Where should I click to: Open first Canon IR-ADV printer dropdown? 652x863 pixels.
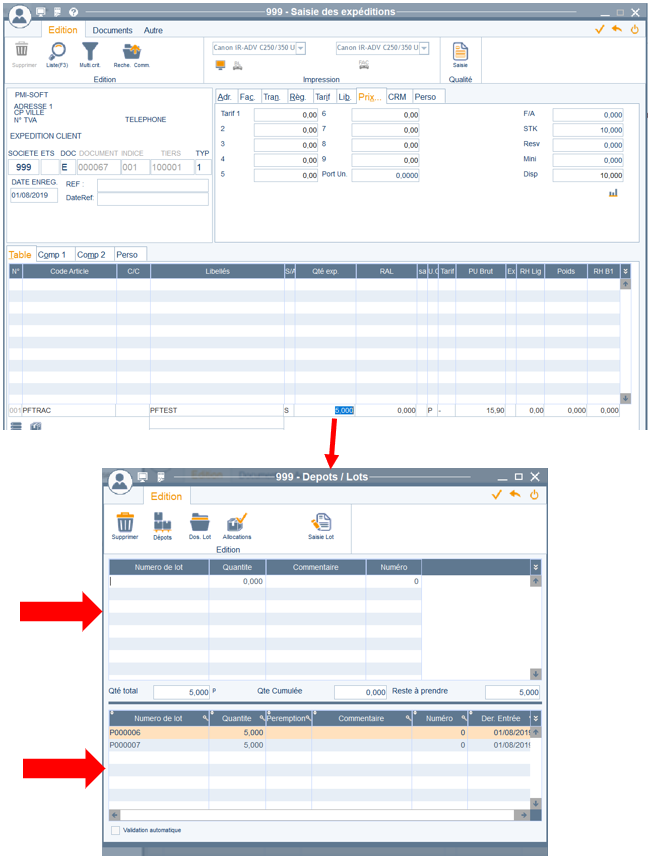[300, 48]
